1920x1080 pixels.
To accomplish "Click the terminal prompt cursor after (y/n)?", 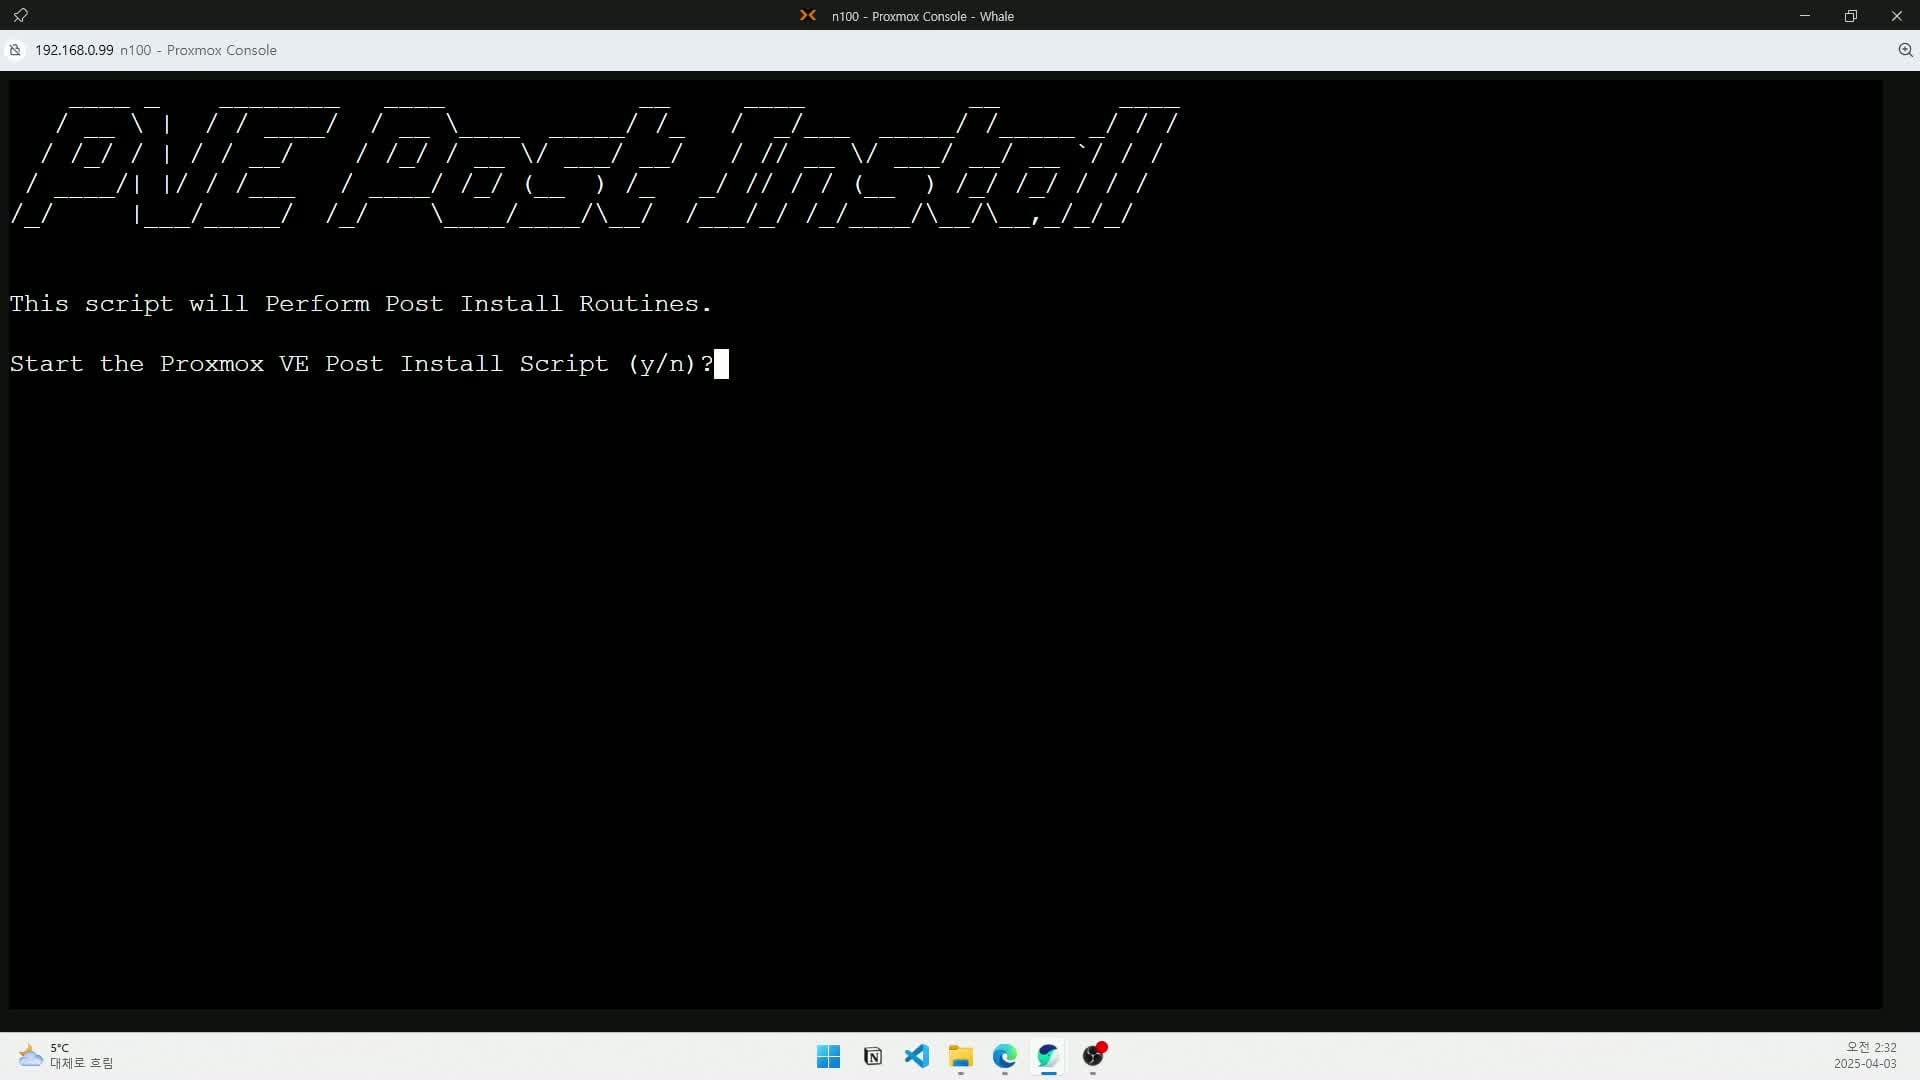I will coord(721,364).
